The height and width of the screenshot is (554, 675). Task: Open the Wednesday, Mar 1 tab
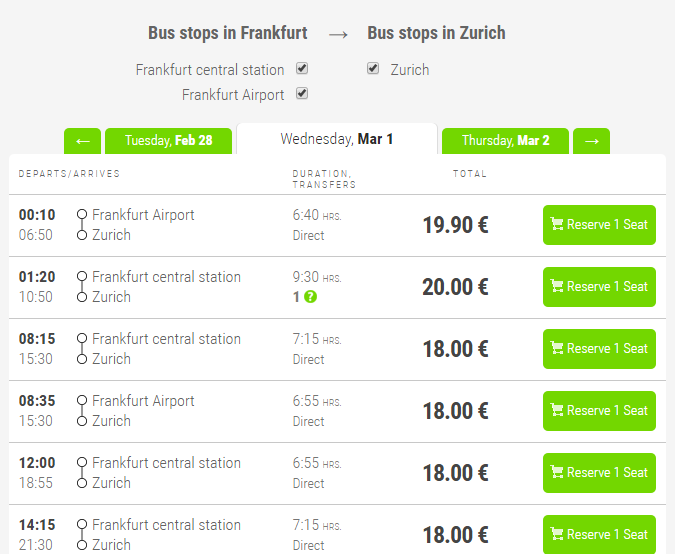pos(337,139)
